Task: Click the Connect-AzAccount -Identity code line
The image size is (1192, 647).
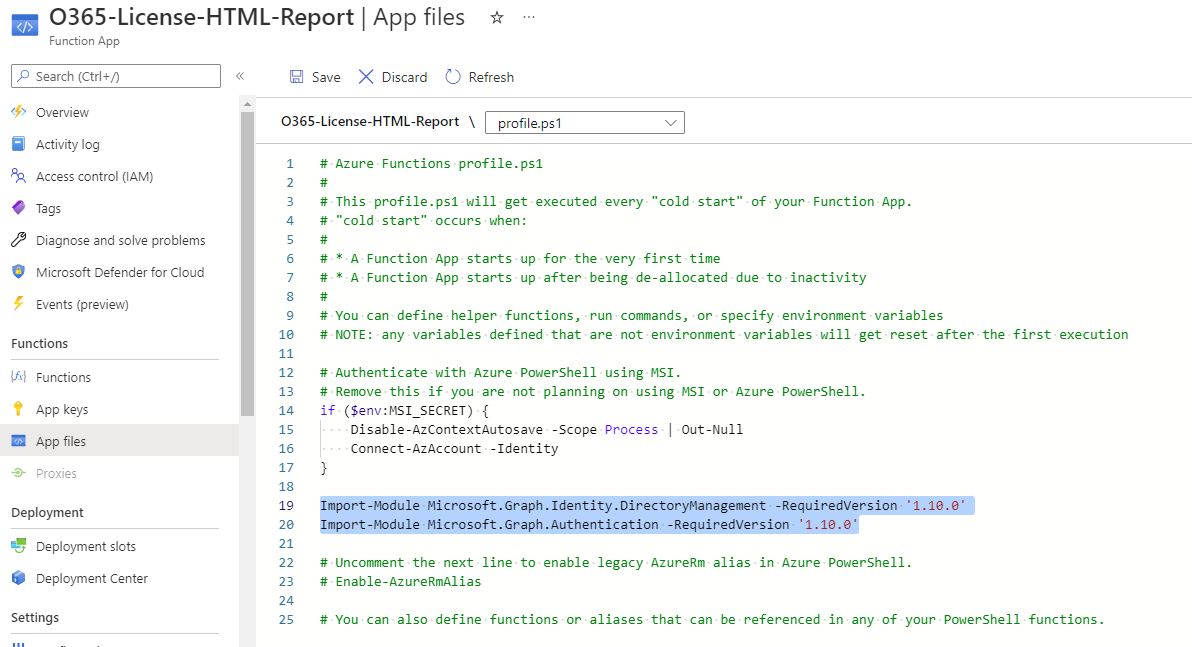Action: click(454, 449)
